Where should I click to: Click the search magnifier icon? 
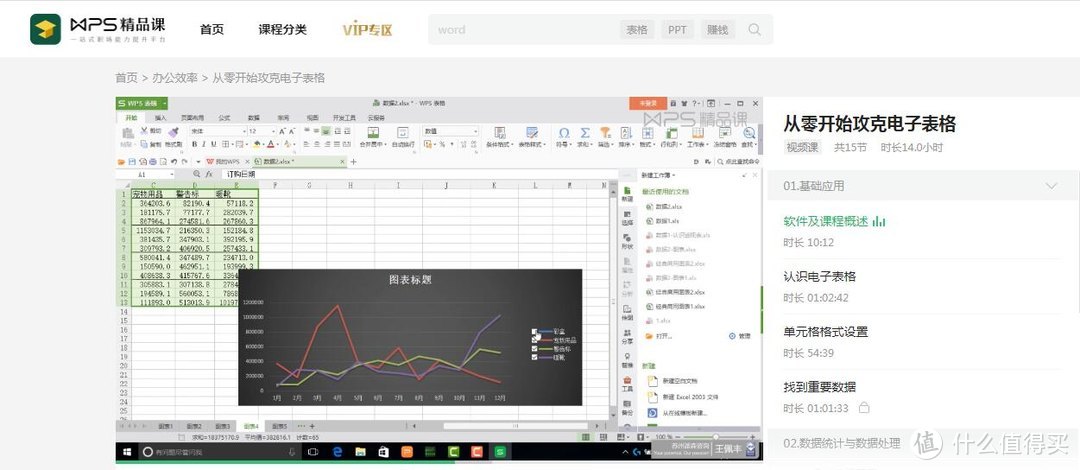coord(755,30)
